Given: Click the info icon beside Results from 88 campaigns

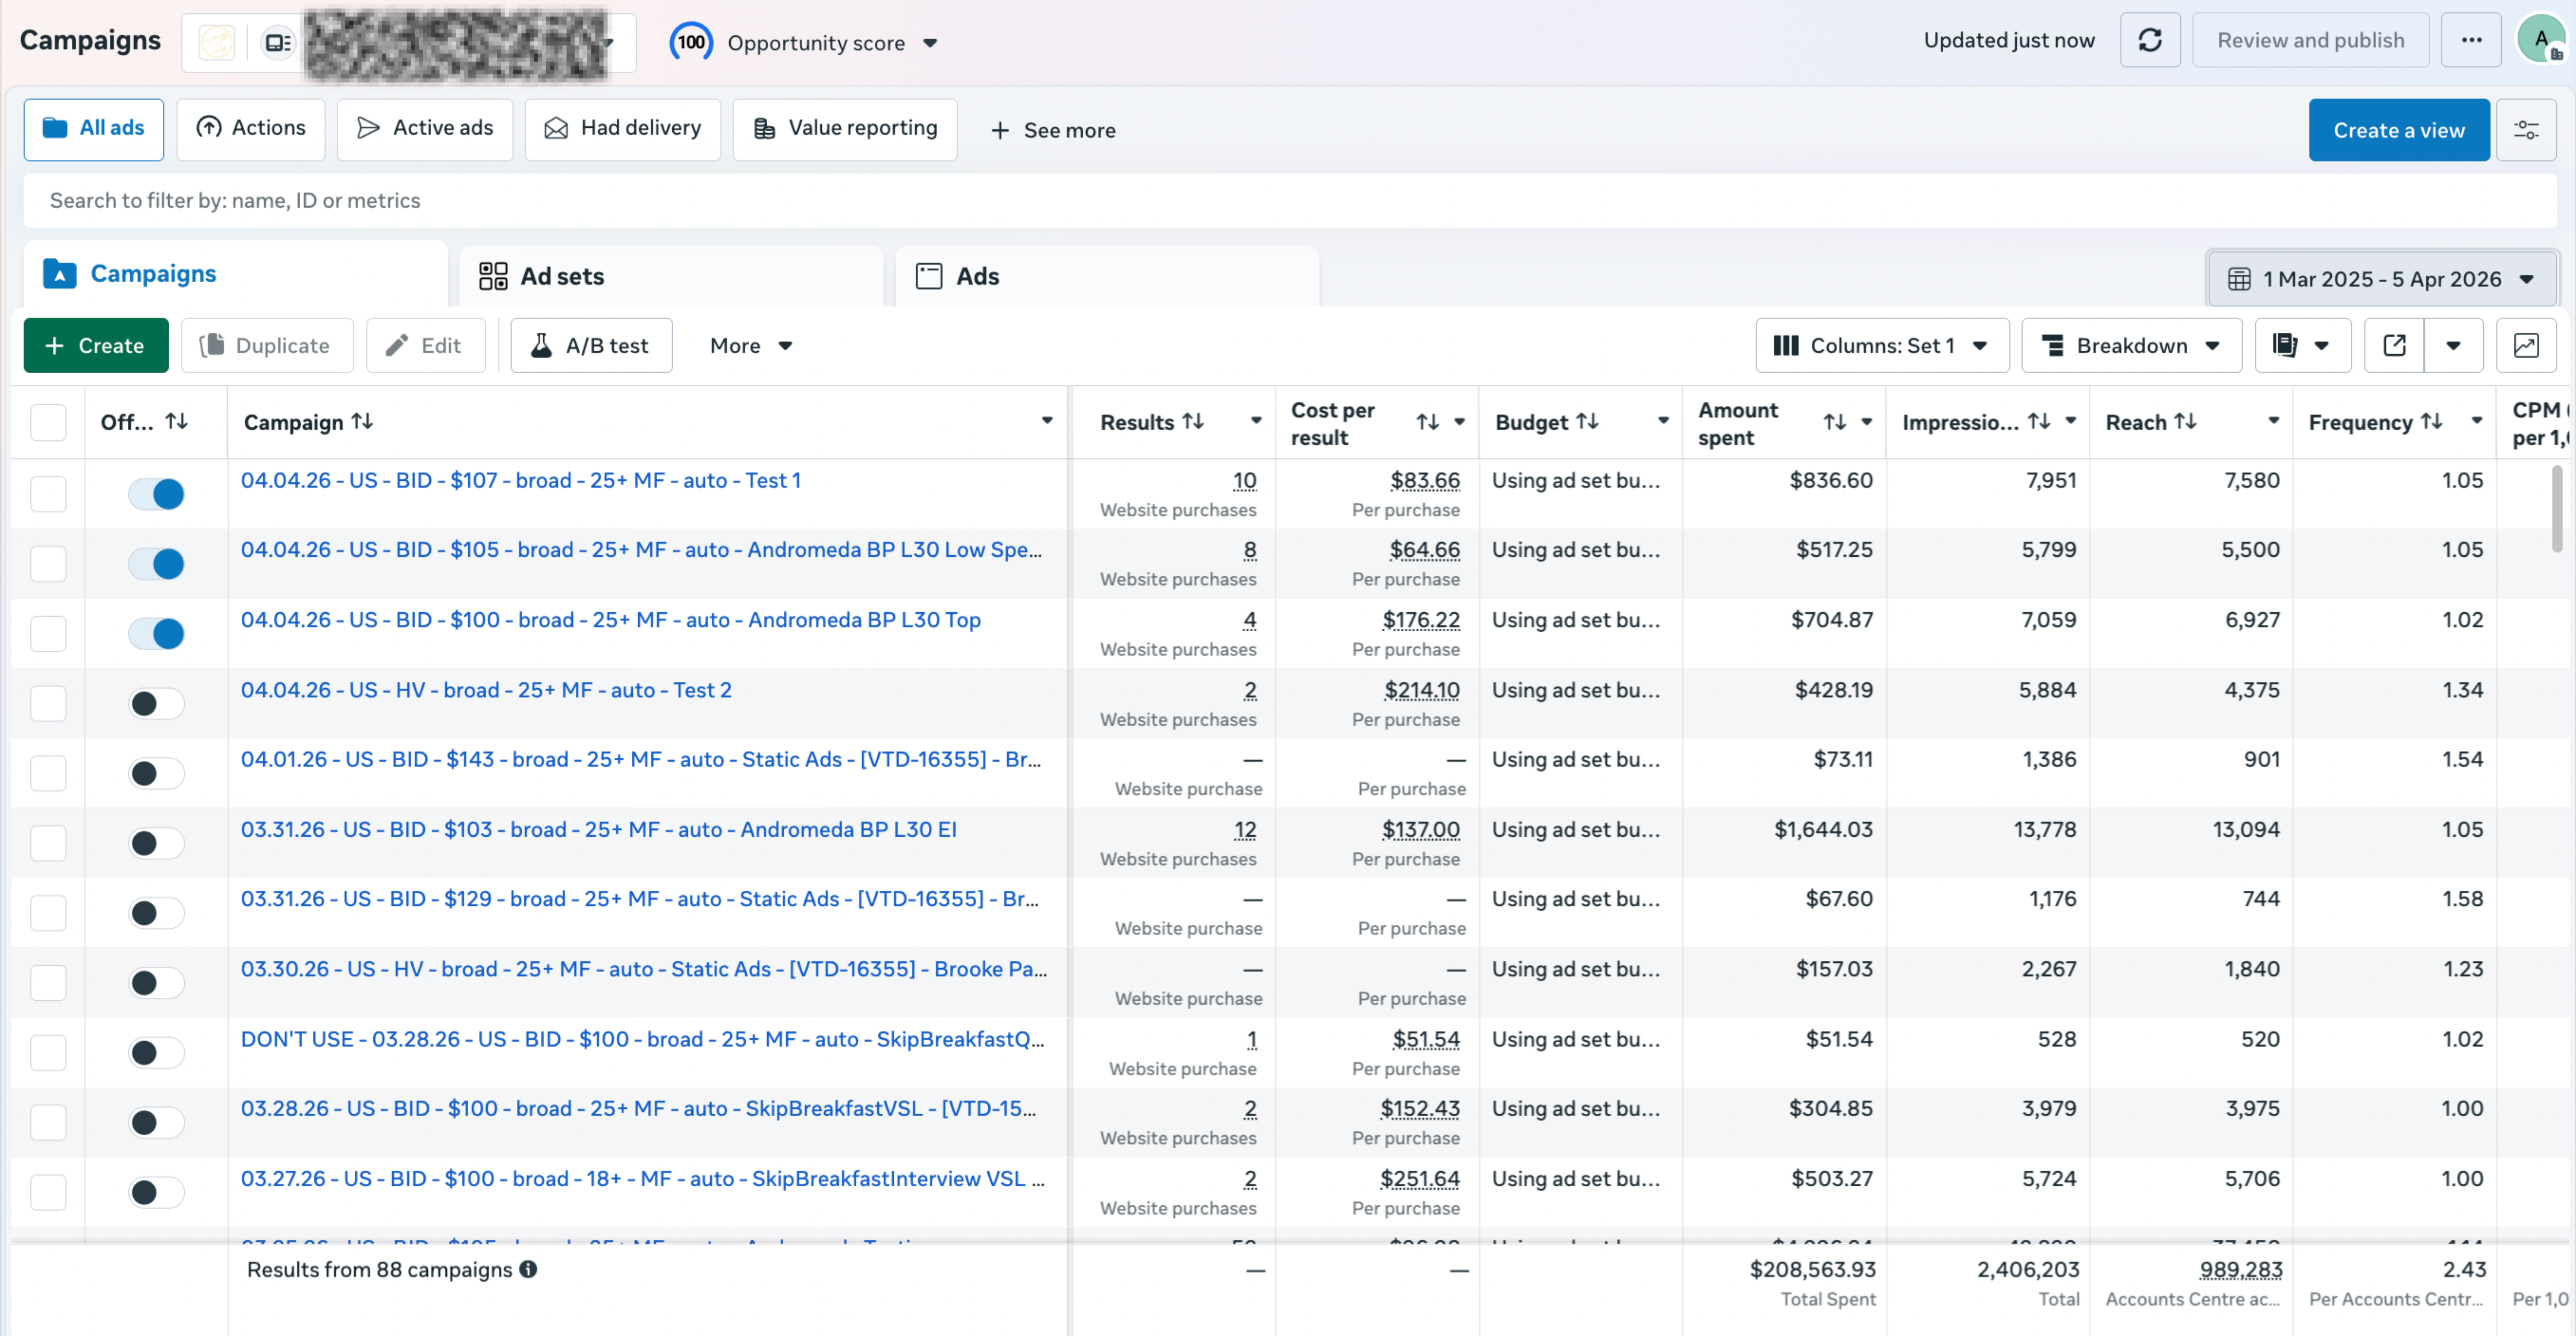Looking at the screenshot, I should (x=528, y=1269).
